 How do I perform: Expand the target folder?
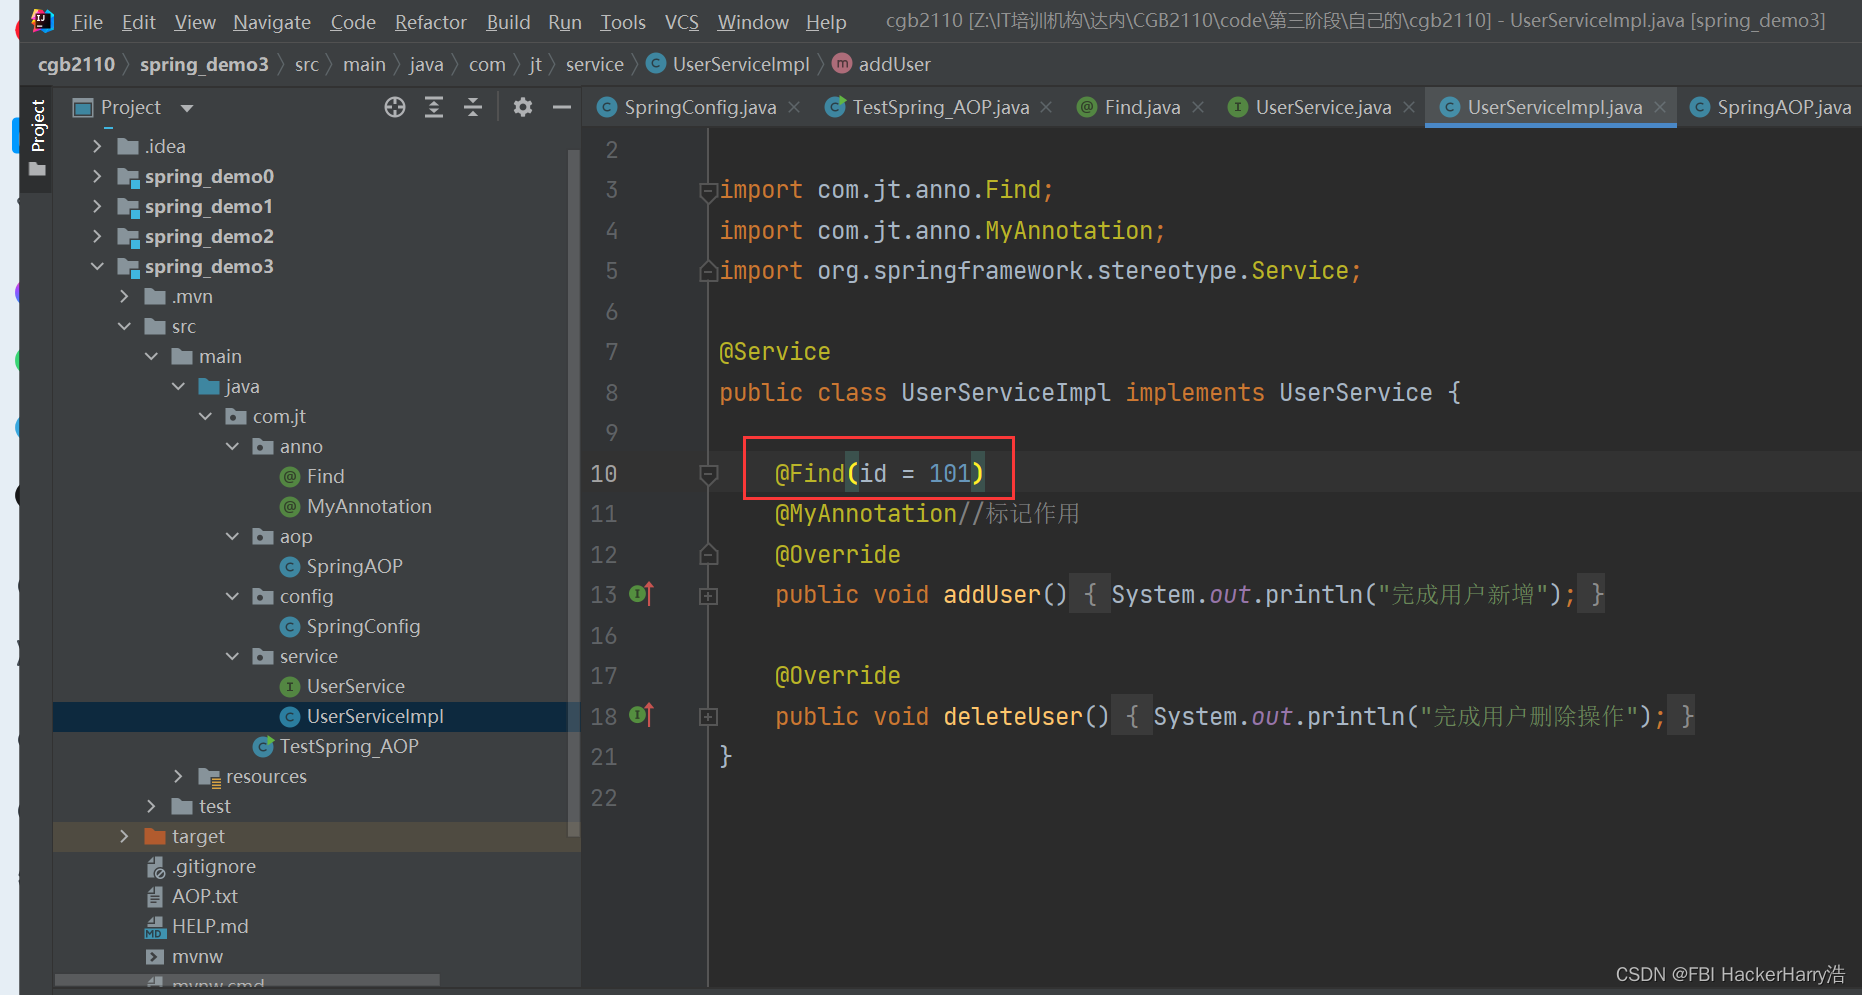(x=124, y=836)
